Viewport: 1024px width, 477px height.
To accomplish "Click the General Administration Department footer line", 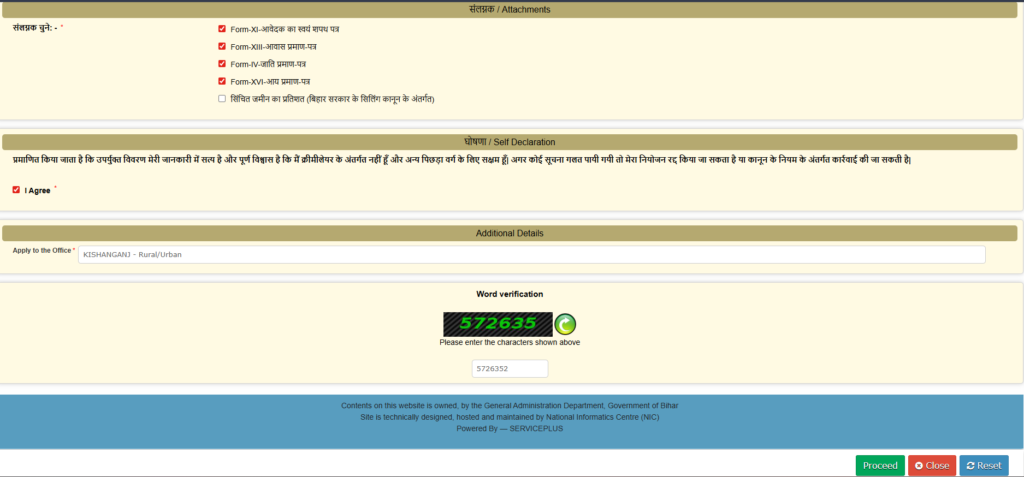I will tap(509, 406).
